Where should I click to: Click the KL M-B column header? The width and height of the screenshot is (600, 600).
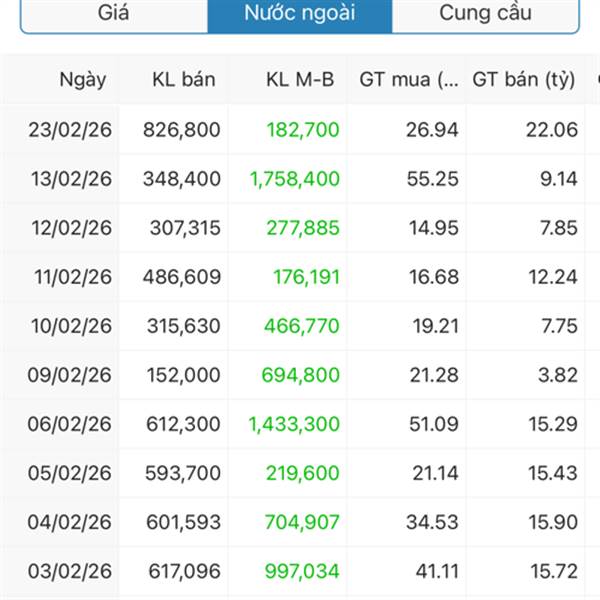click(300, 79)
